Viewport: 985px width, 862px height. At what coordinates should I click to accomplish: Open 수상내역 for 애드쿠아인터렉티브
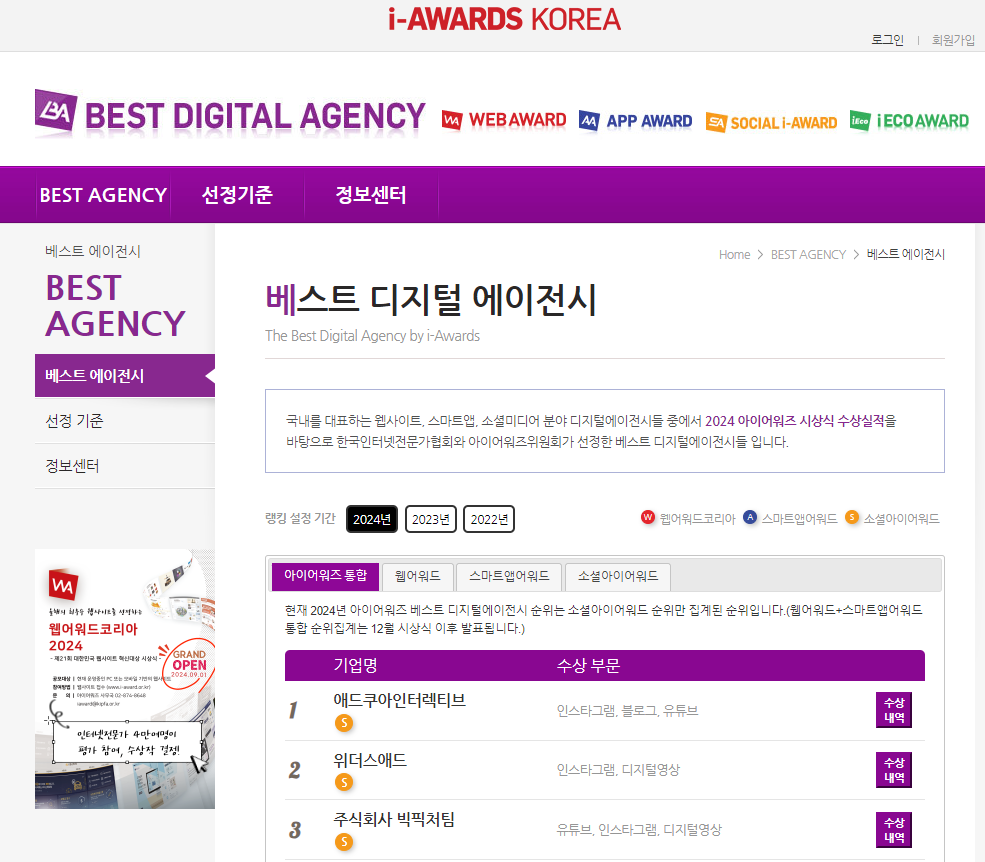(894, 711)
